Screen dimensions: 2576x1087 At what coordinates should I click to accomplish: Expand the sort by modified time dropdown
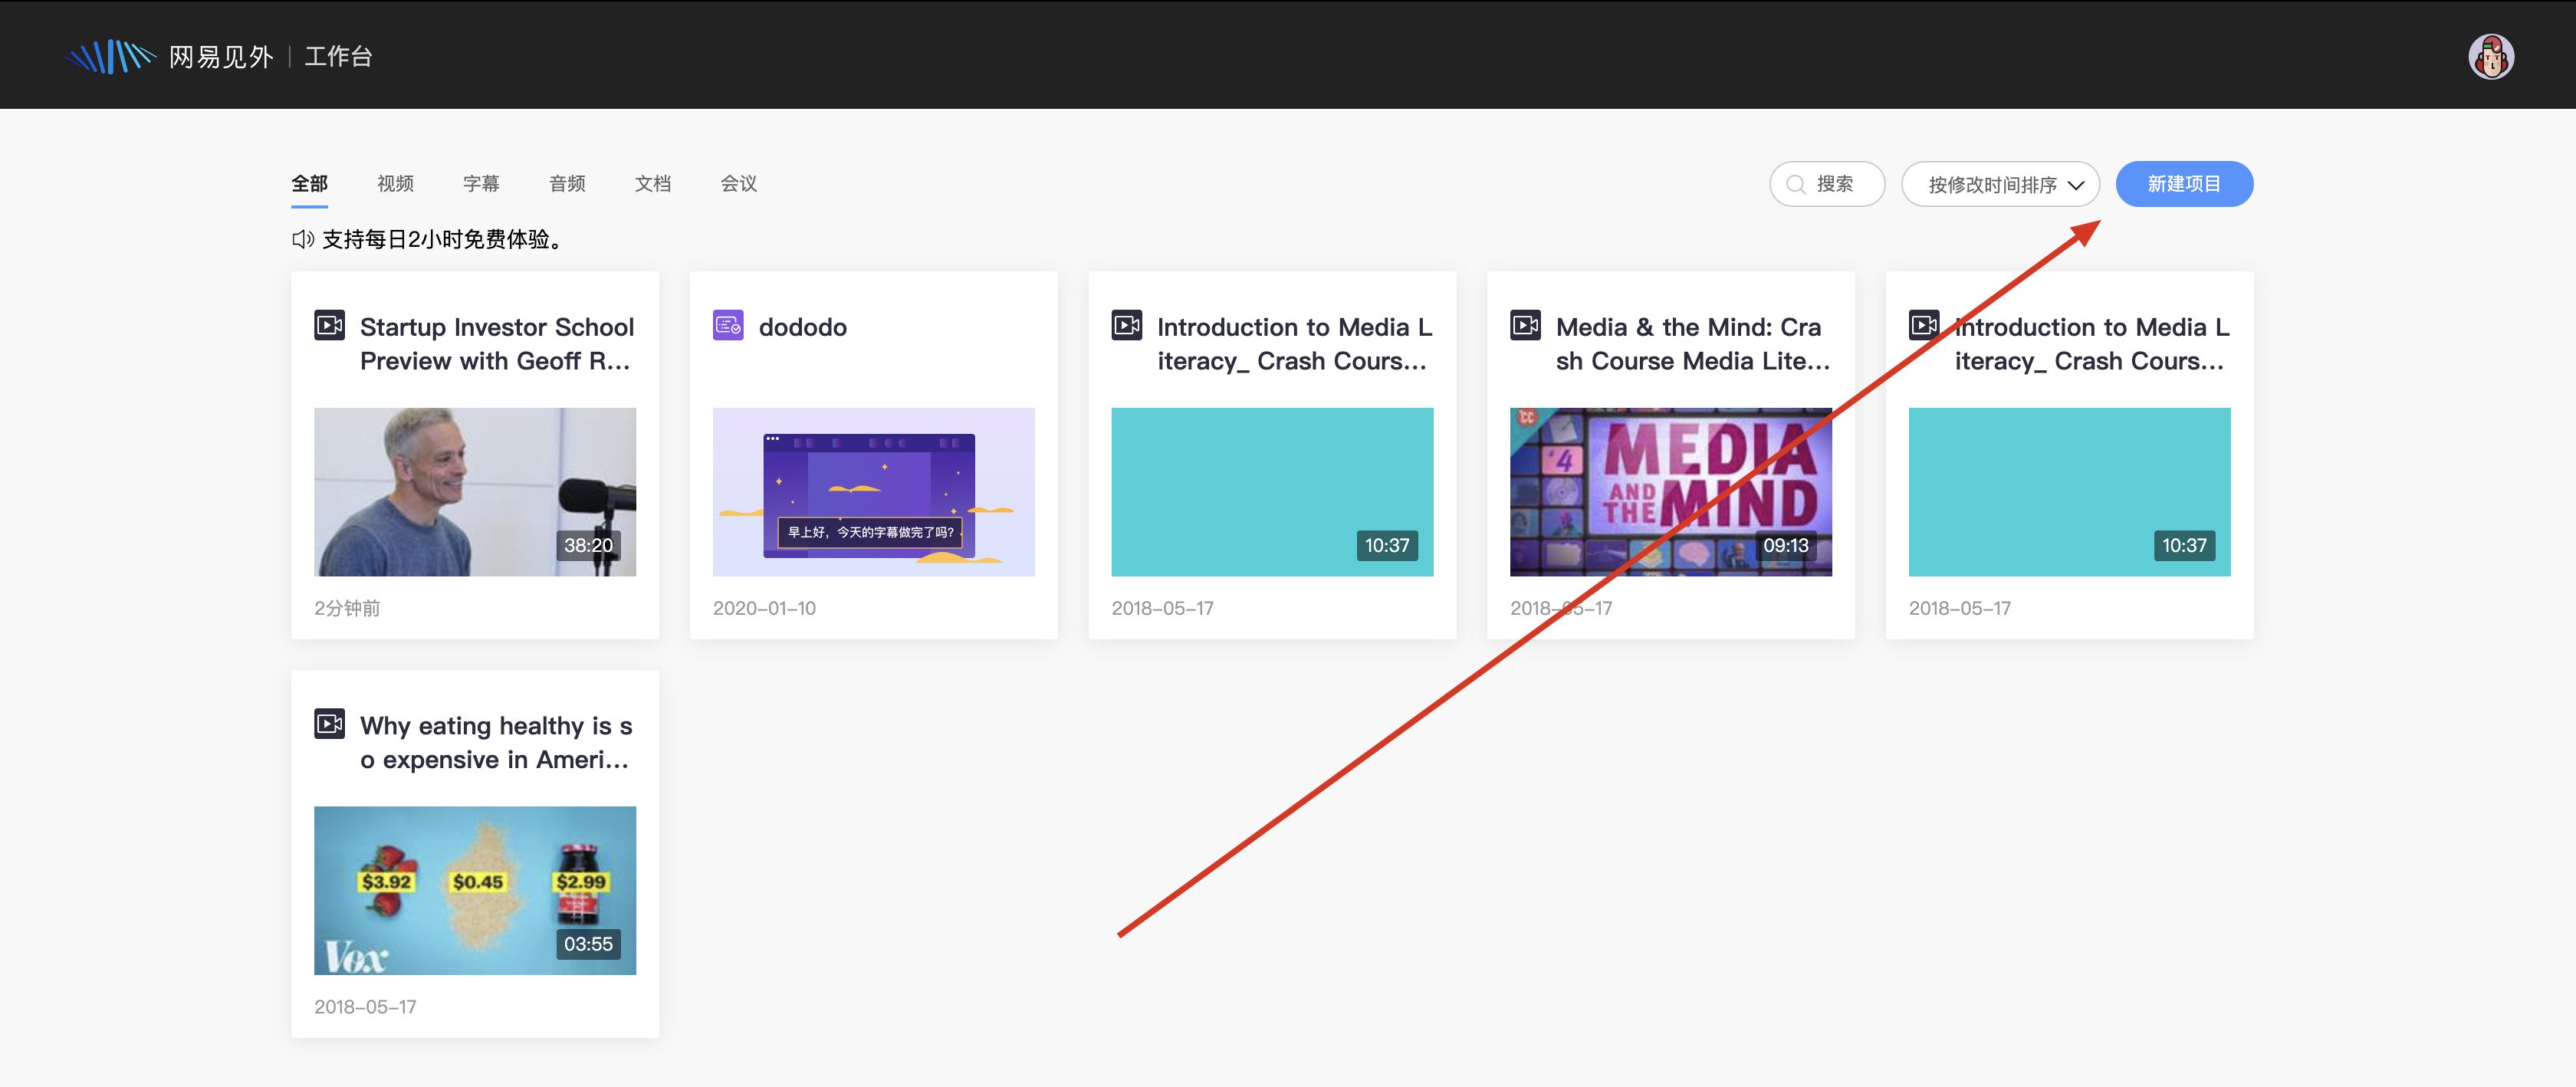[1992, 185]
